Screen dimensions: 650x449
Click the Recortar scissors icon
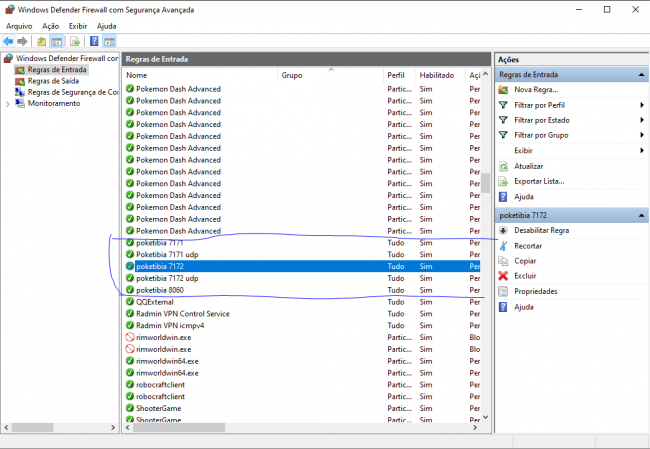pyautogui.click(x=503, y=246)
